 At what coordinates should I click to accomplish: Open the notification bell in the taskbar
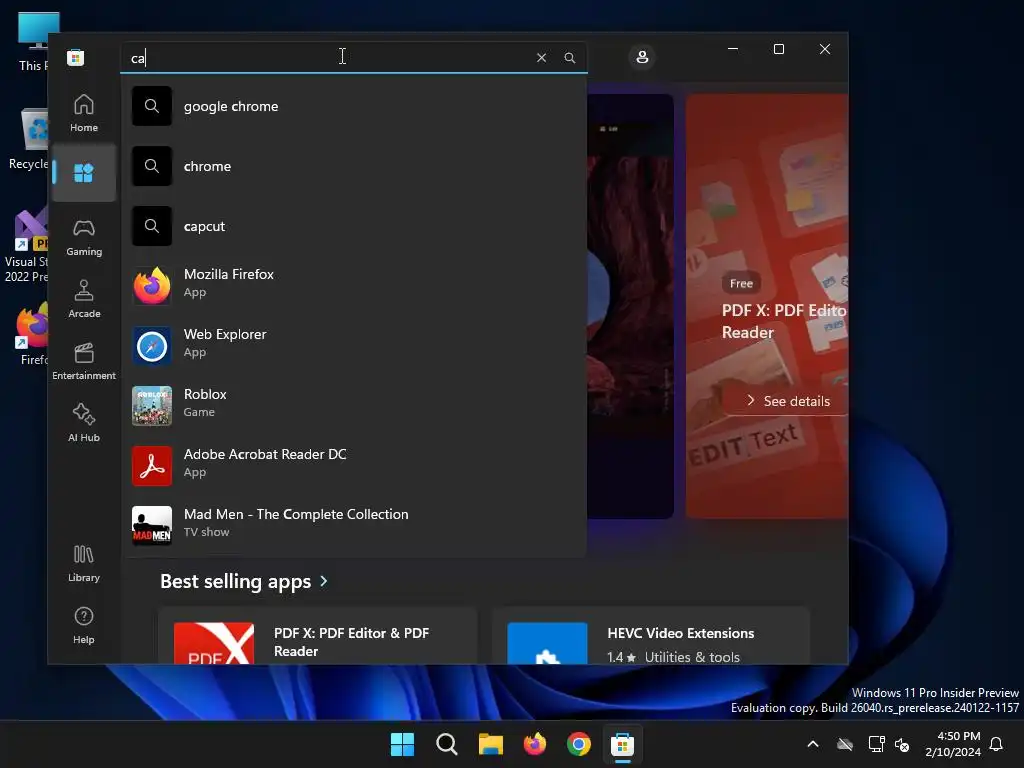[x=997, y=744]
